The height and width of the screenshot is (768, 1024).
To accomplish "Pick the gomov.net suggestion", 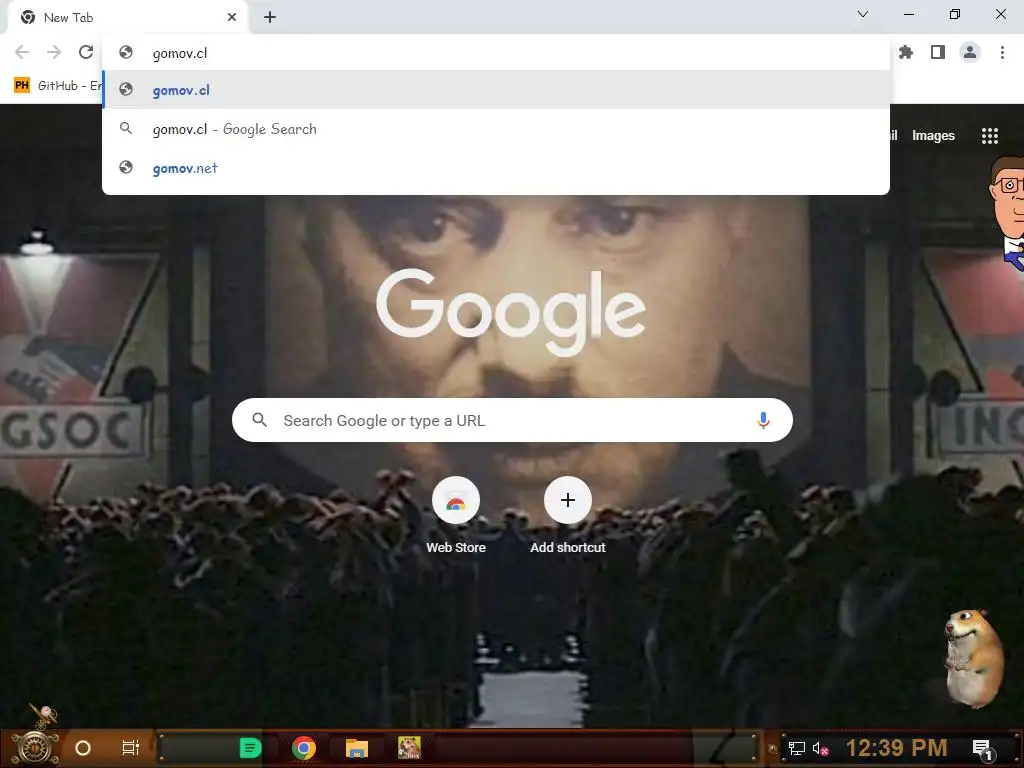I will point(496,168).
